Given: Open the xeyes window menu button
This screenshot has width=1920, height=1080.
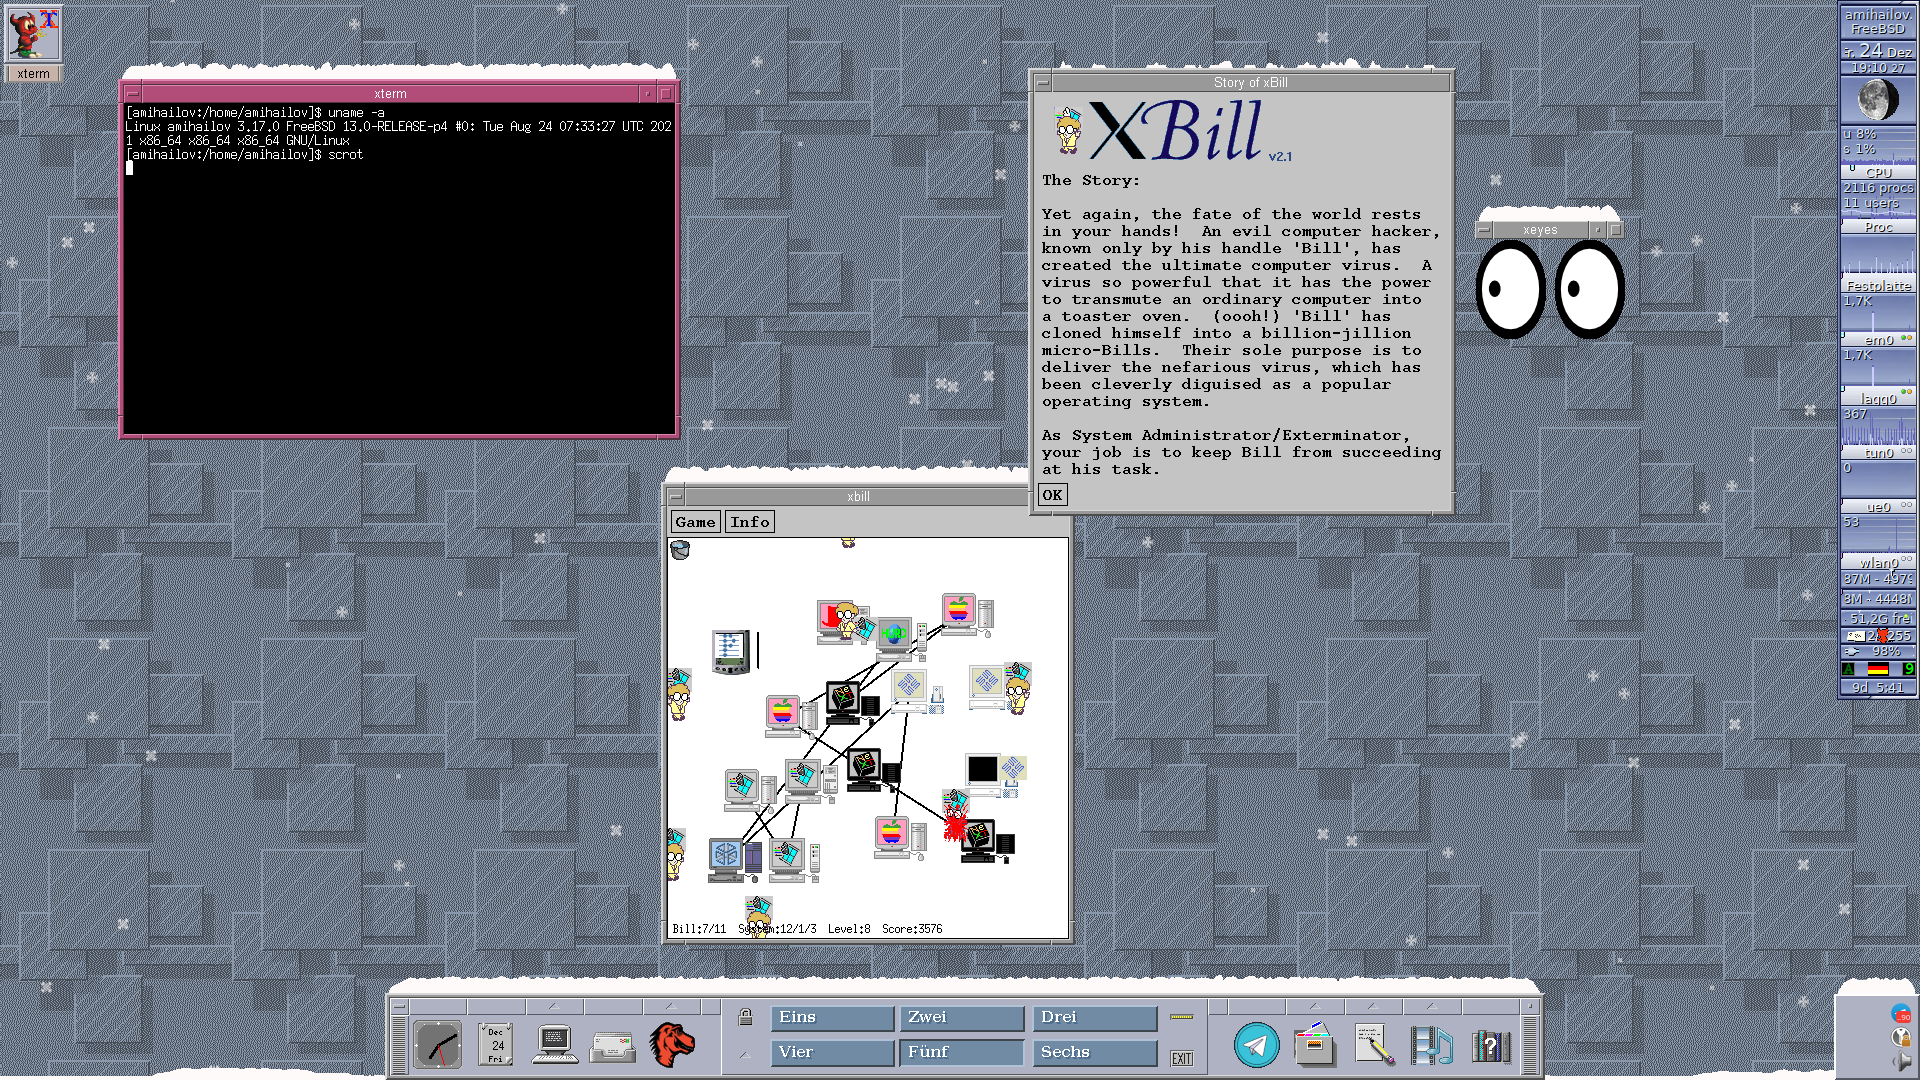Looking at the screenshot, I should coord(1484,230).
